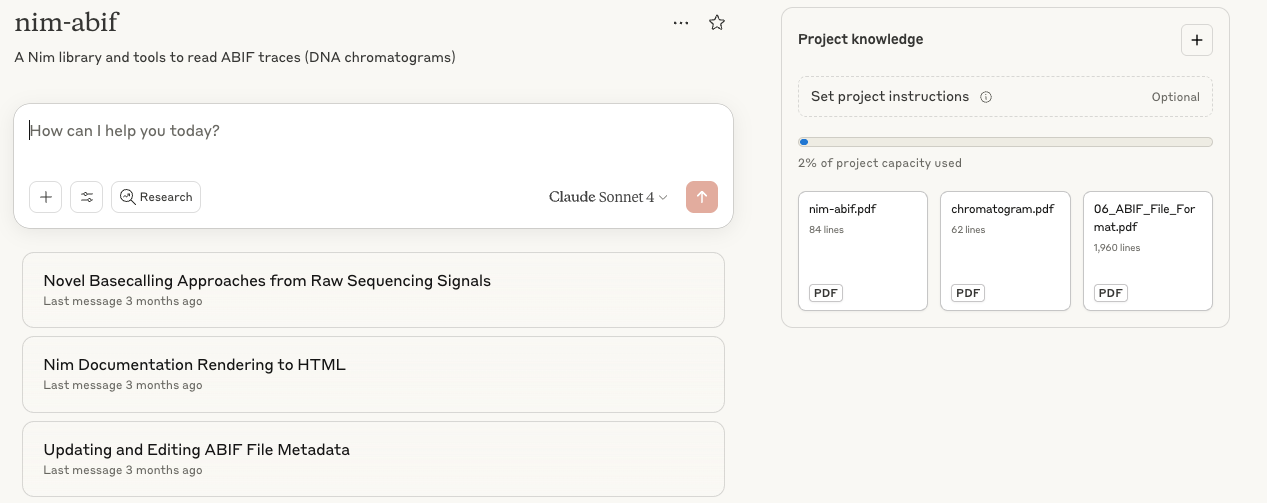Open the search and tools settings sliders icon
Image resolution: width=1267 pixels, height=503 pixels.
coord(86,197)
